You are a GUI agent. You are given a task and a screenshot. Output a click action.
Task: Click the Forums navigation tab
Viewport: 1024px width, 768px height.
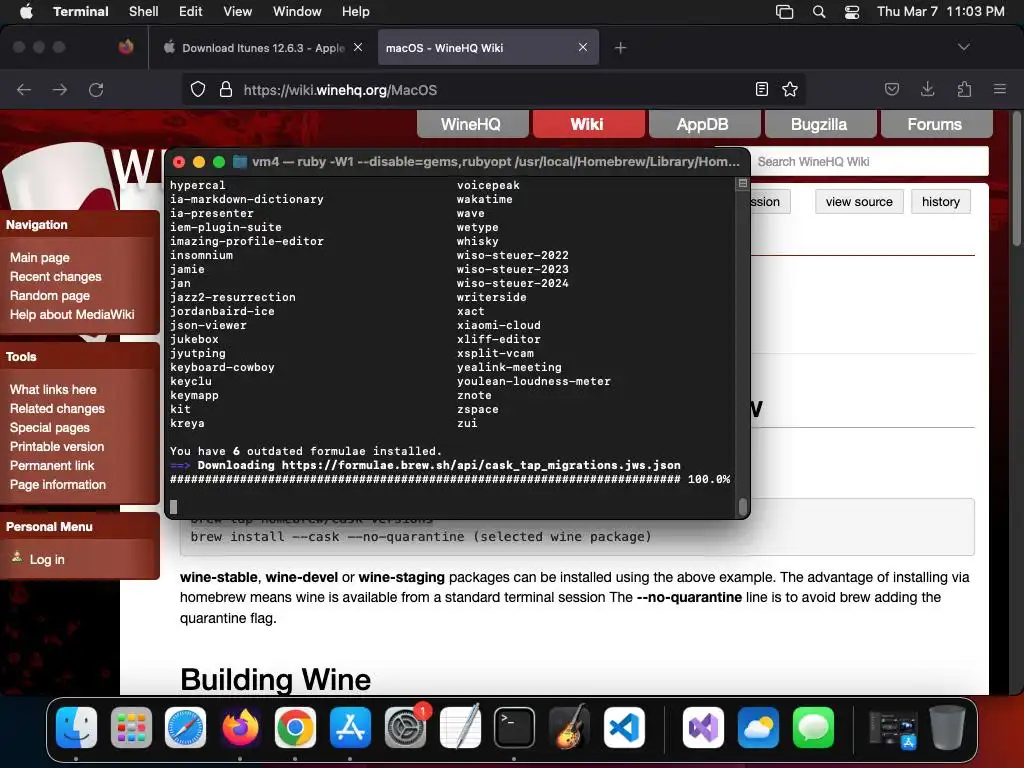[936, 124]
